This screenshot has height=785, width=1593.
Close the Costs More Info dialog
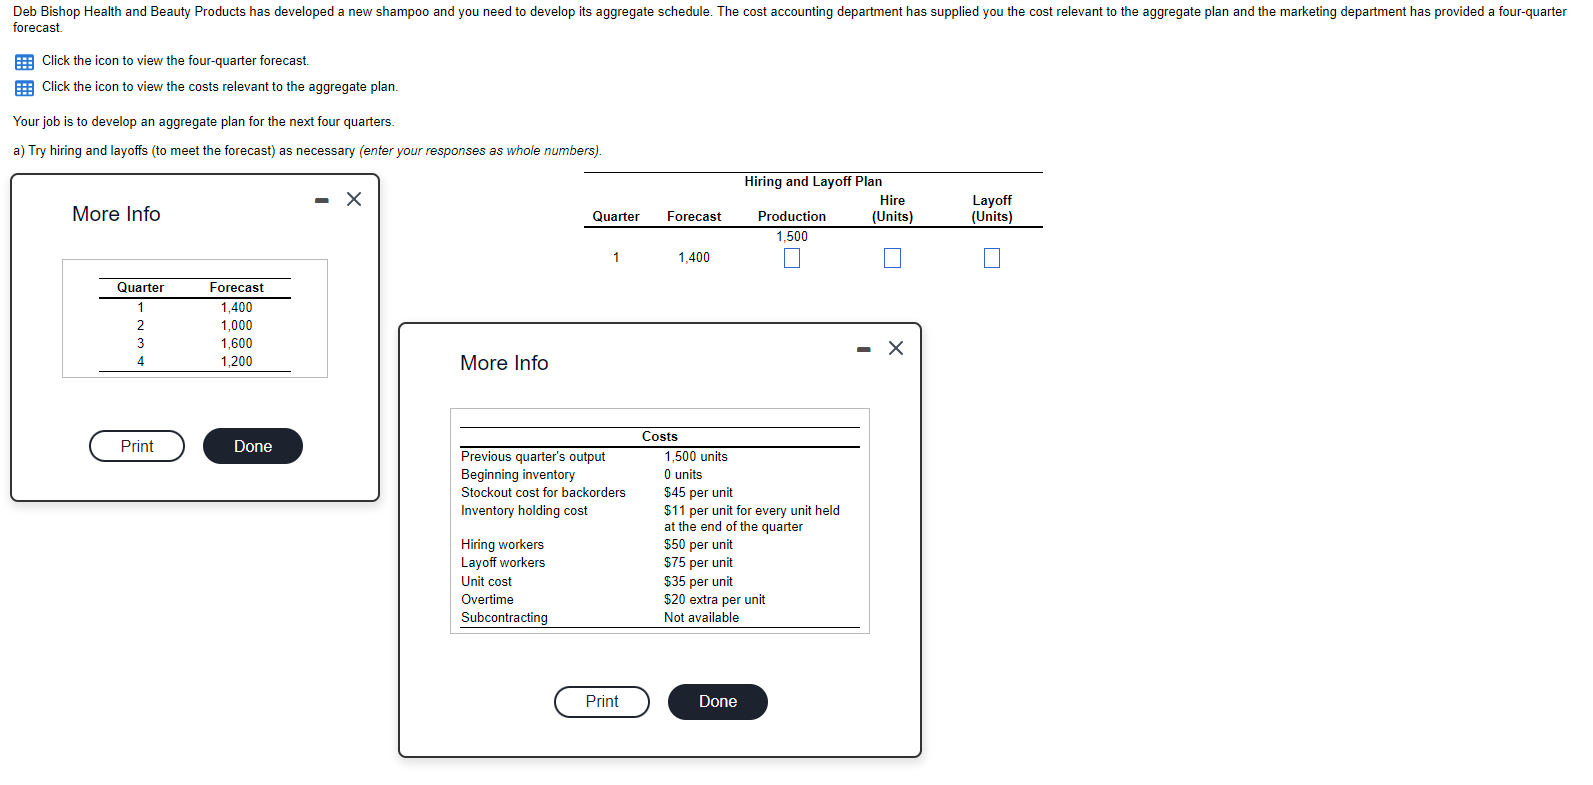(x=896, y=348)
